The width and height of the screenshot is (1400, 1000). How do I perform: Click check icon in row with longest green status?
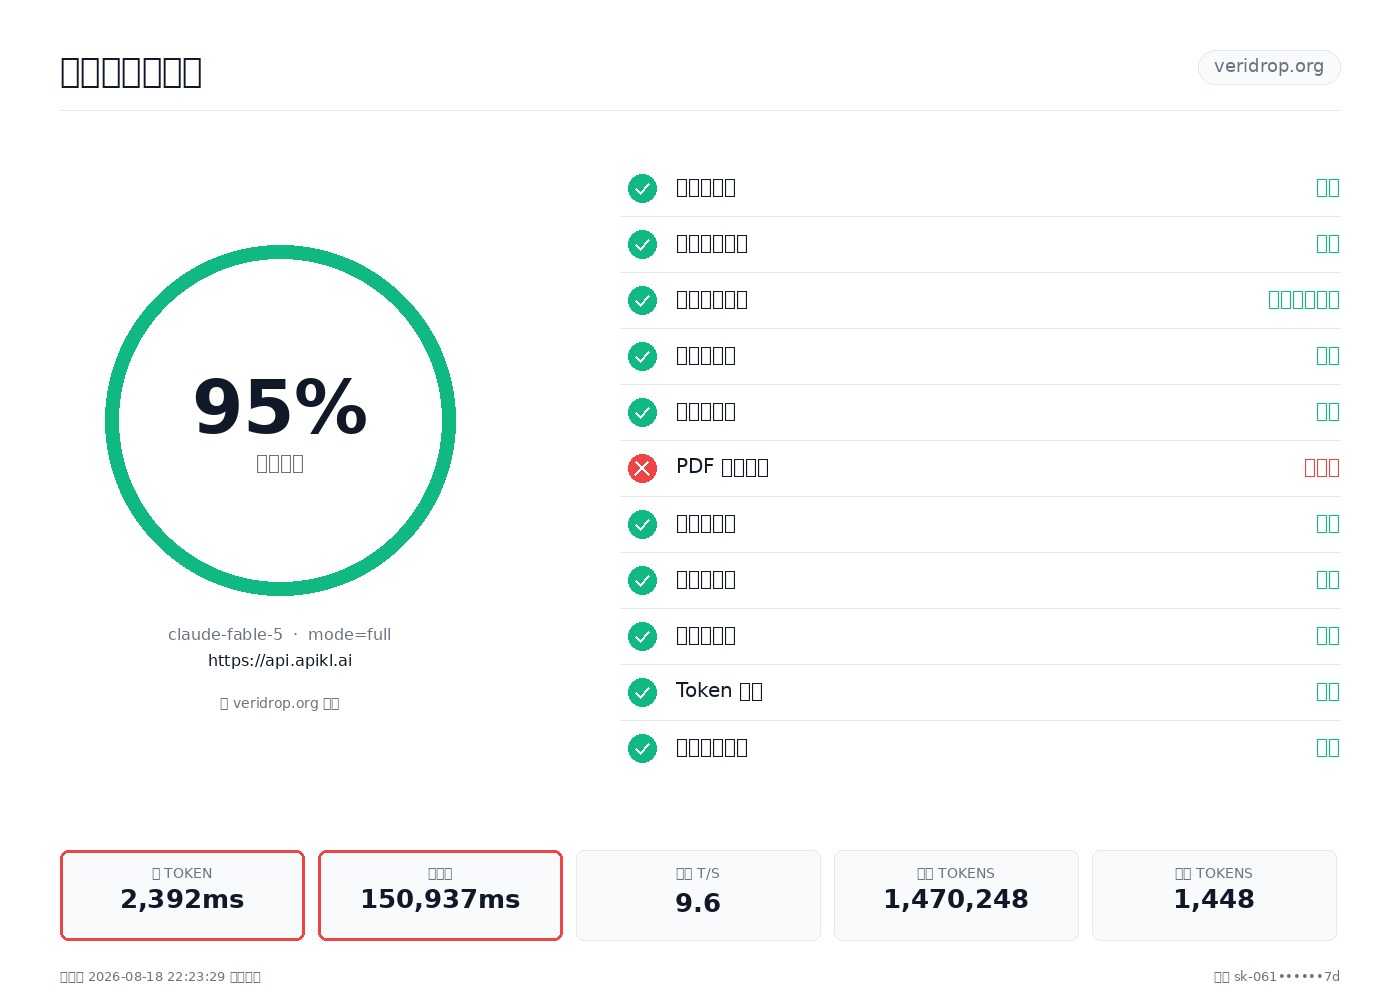[x=642, y=300]
